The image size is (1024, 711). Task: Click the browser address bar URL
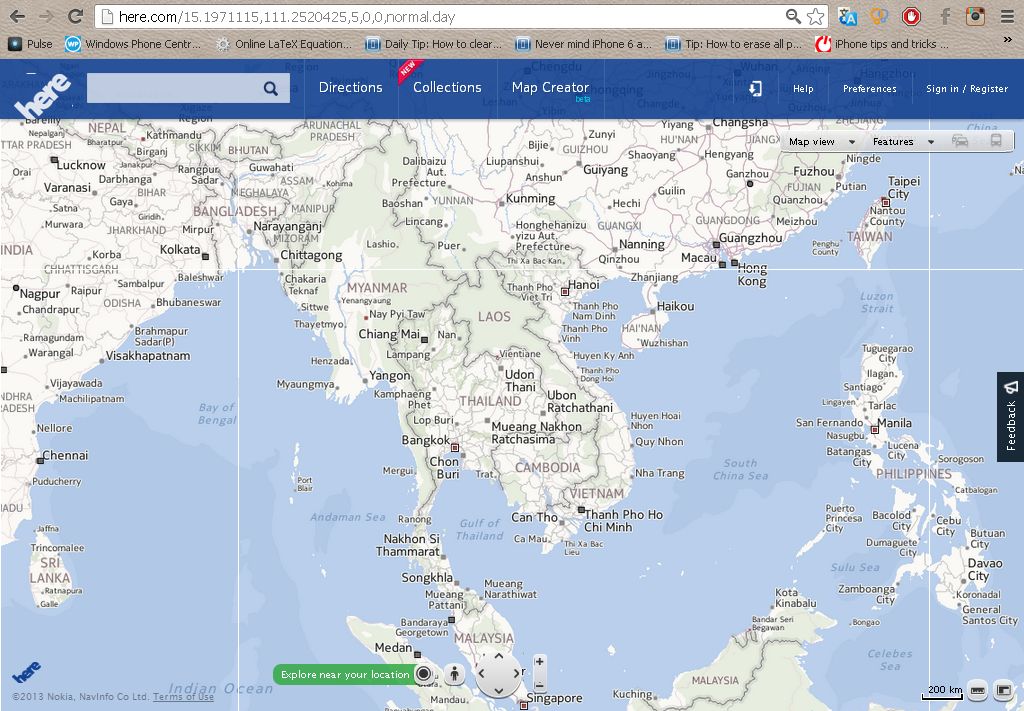pyautogui.click(x=287, y=17)
